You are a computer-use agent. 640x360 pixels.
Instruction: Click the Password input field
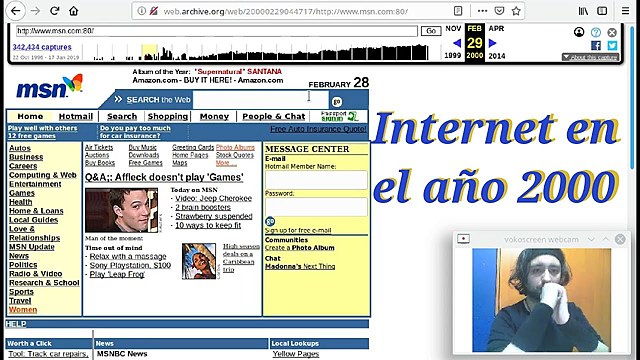316,207
